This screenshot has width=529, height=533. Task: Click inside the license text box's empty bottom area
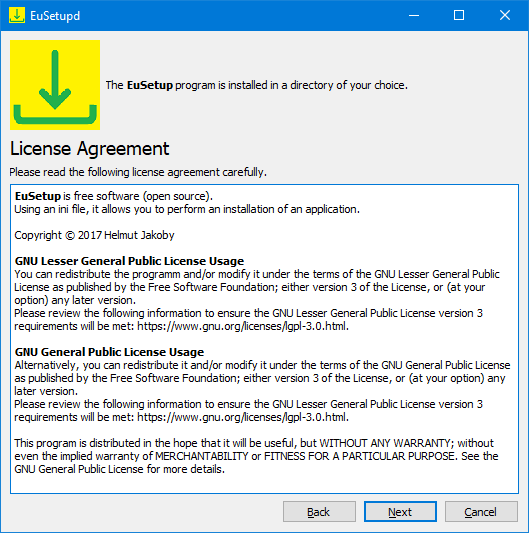264,484
